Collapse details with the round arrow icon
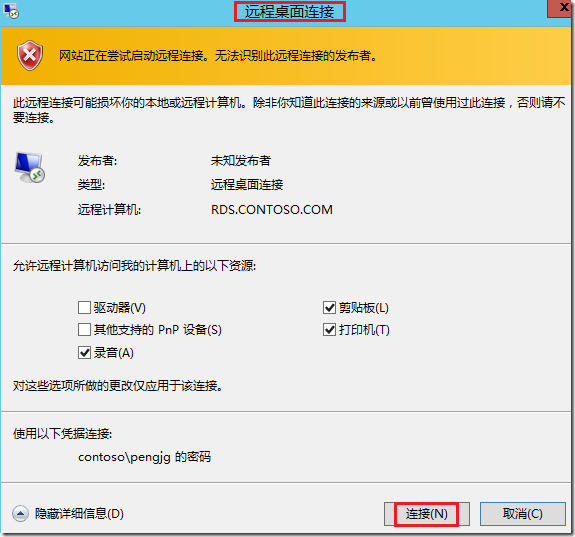 [x=20, y=514]
